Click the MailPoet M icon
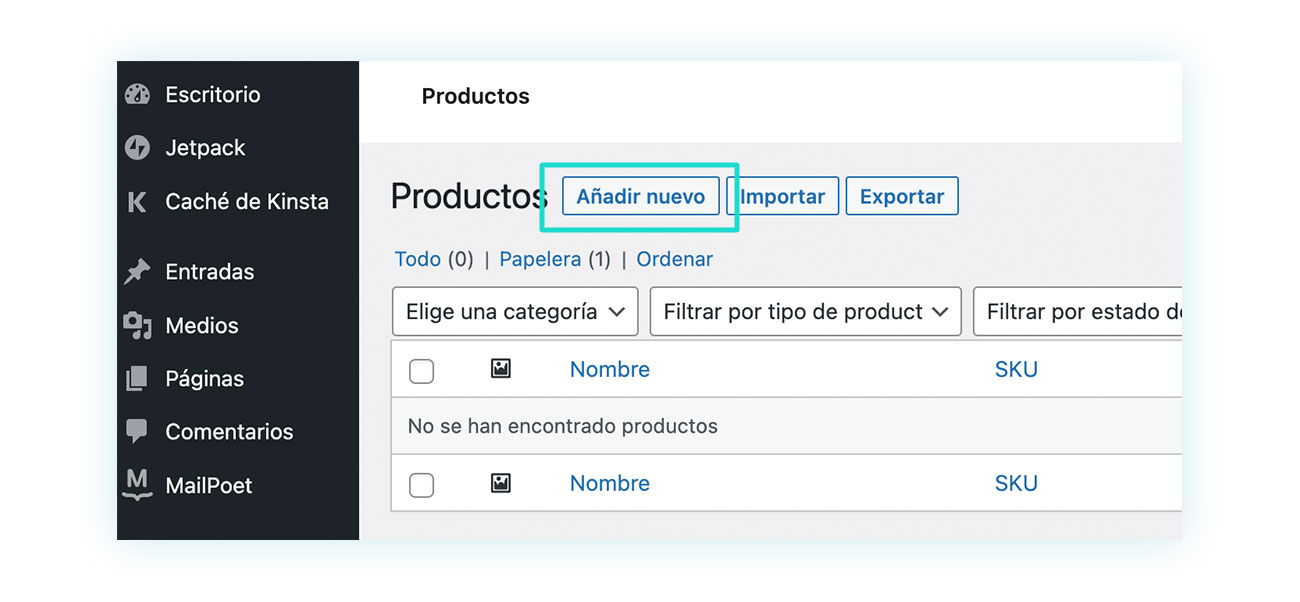The height and width of the screenshot is (602, 1300). [137, 485]
